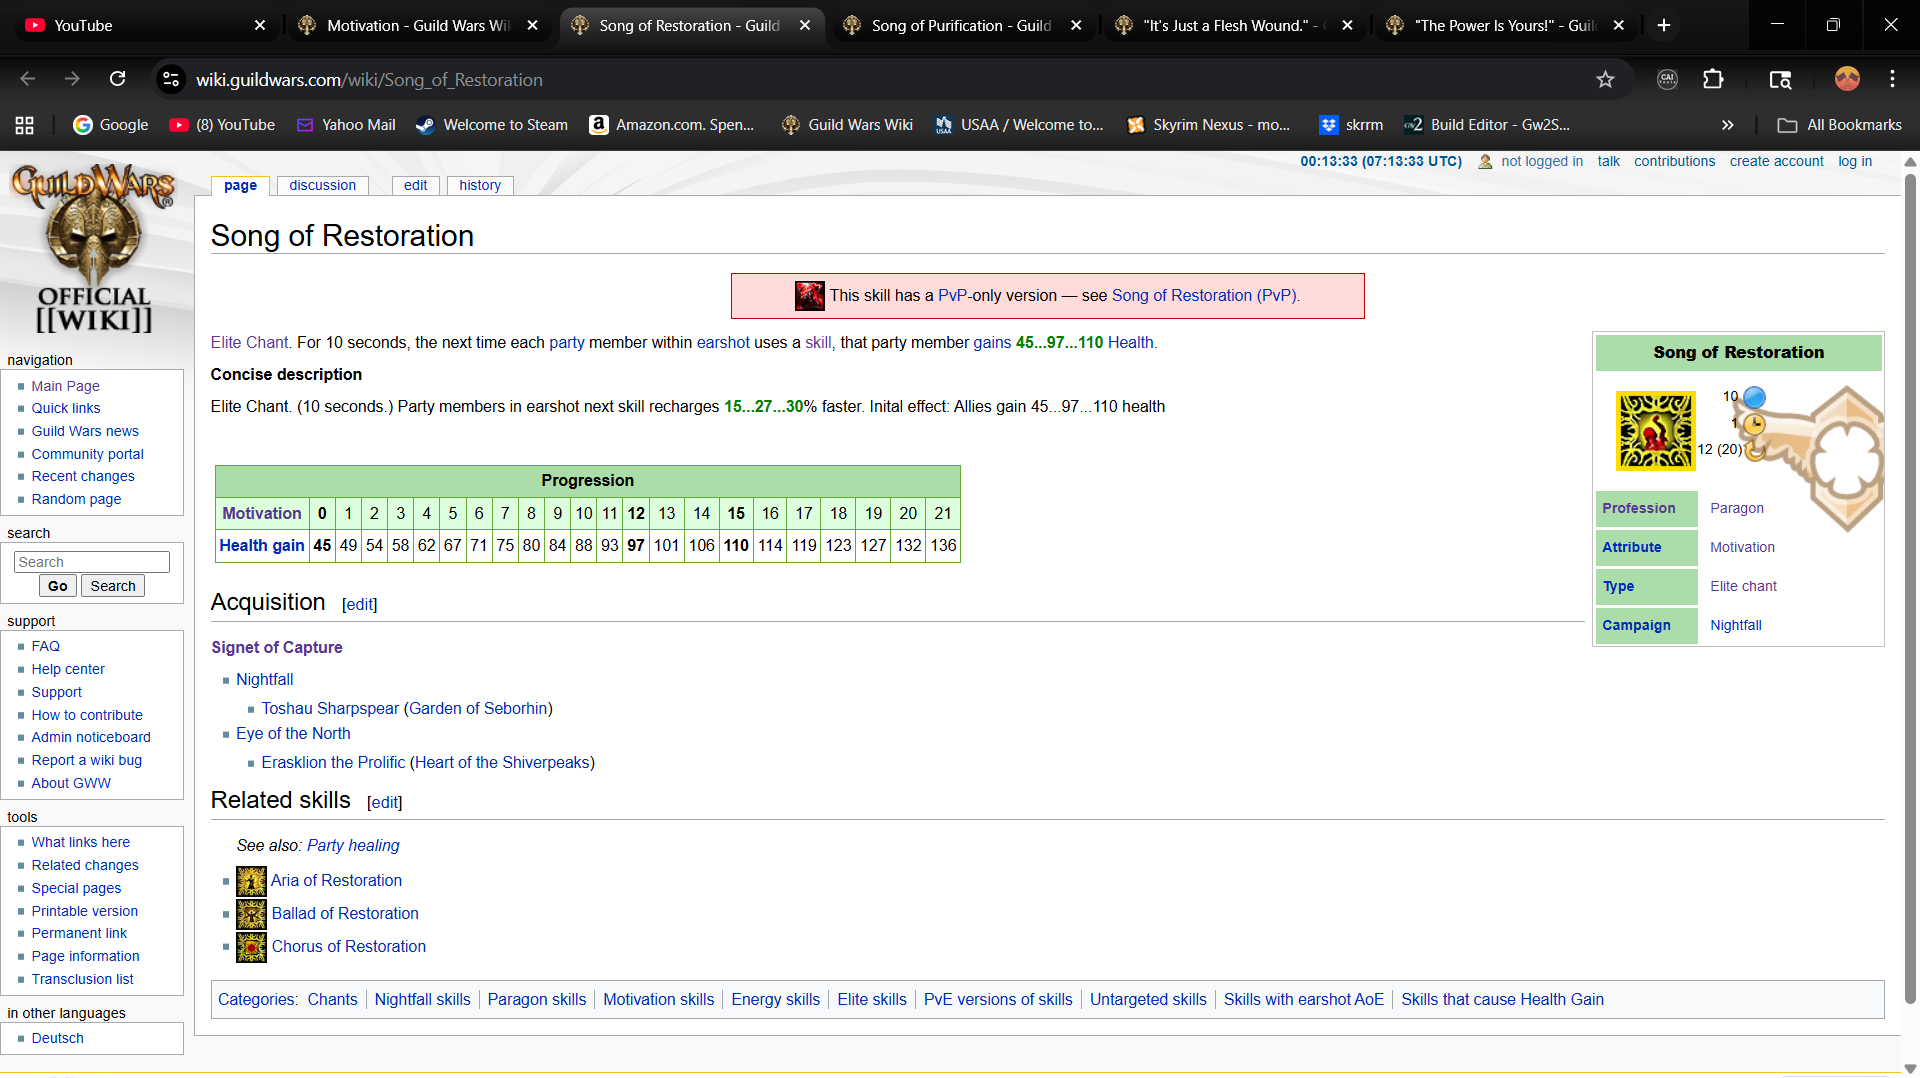The image size is (1920, 1078).
Task: Click the address bar URL
Action: pyautogui.click(x=369, y=79)
